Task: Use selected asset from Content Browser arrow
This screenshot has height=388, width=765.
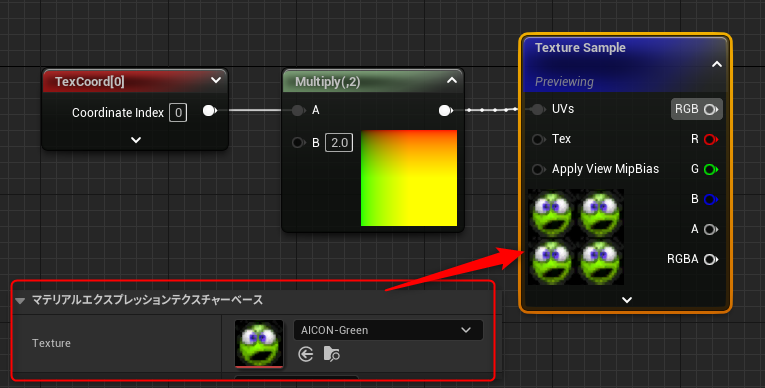Action: (x=306, y=354)
